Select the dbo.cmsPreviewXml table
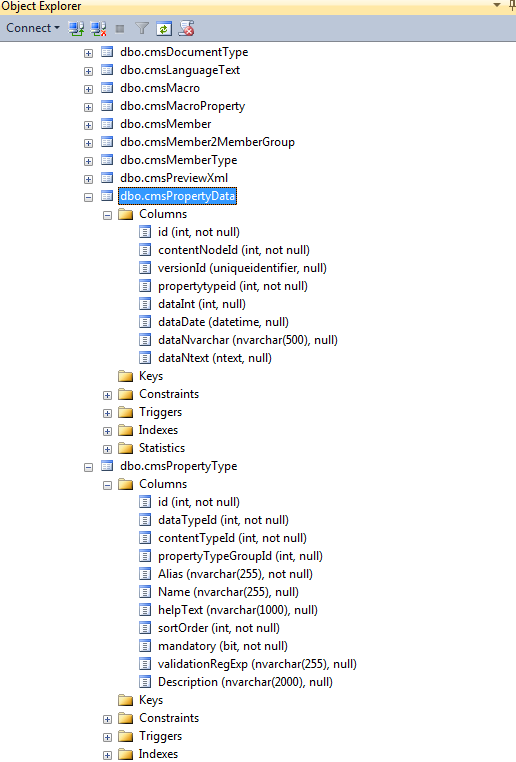The height and width of the screenshot is (762, 516). [x=174, y=178]
